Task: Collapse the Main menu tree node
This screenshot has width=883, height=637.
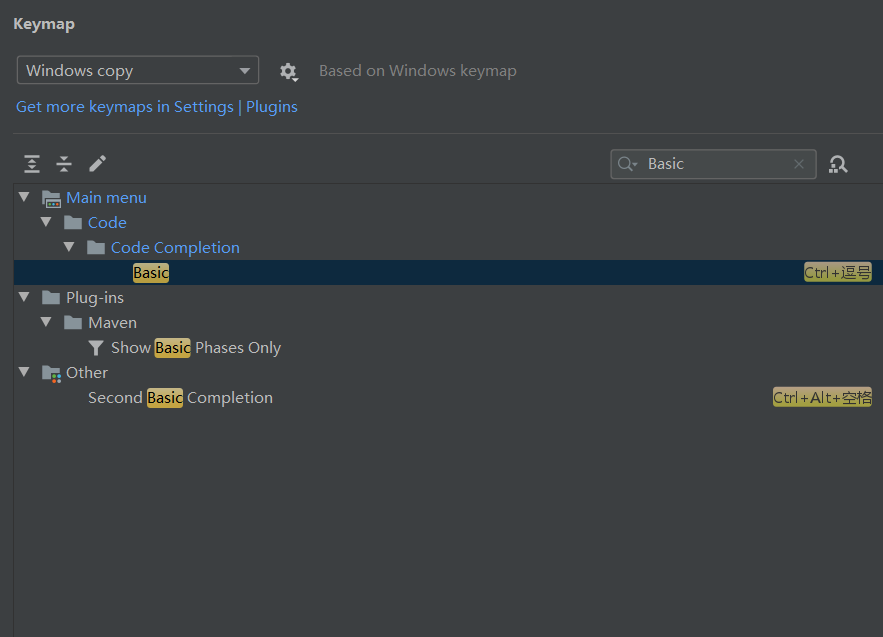Action: [x=24, y=198]
